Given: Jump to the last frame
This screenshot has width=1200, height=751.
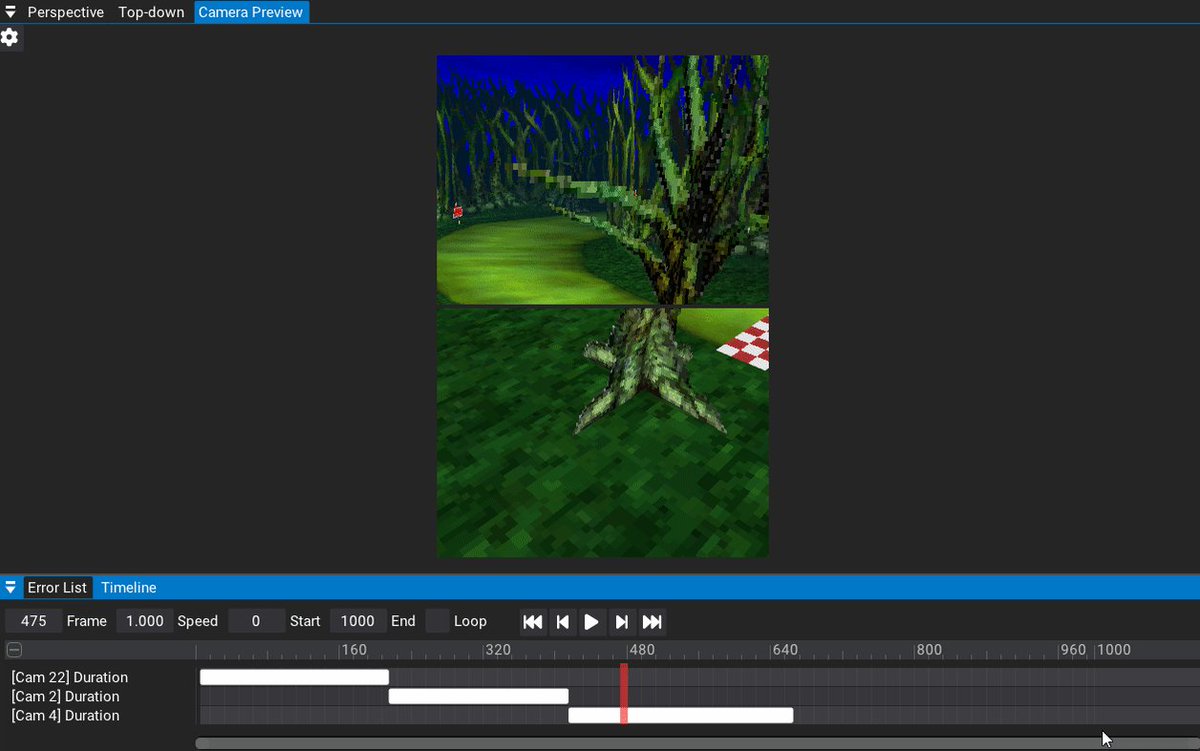Looking at the screenshot, I should coord(652,622).
